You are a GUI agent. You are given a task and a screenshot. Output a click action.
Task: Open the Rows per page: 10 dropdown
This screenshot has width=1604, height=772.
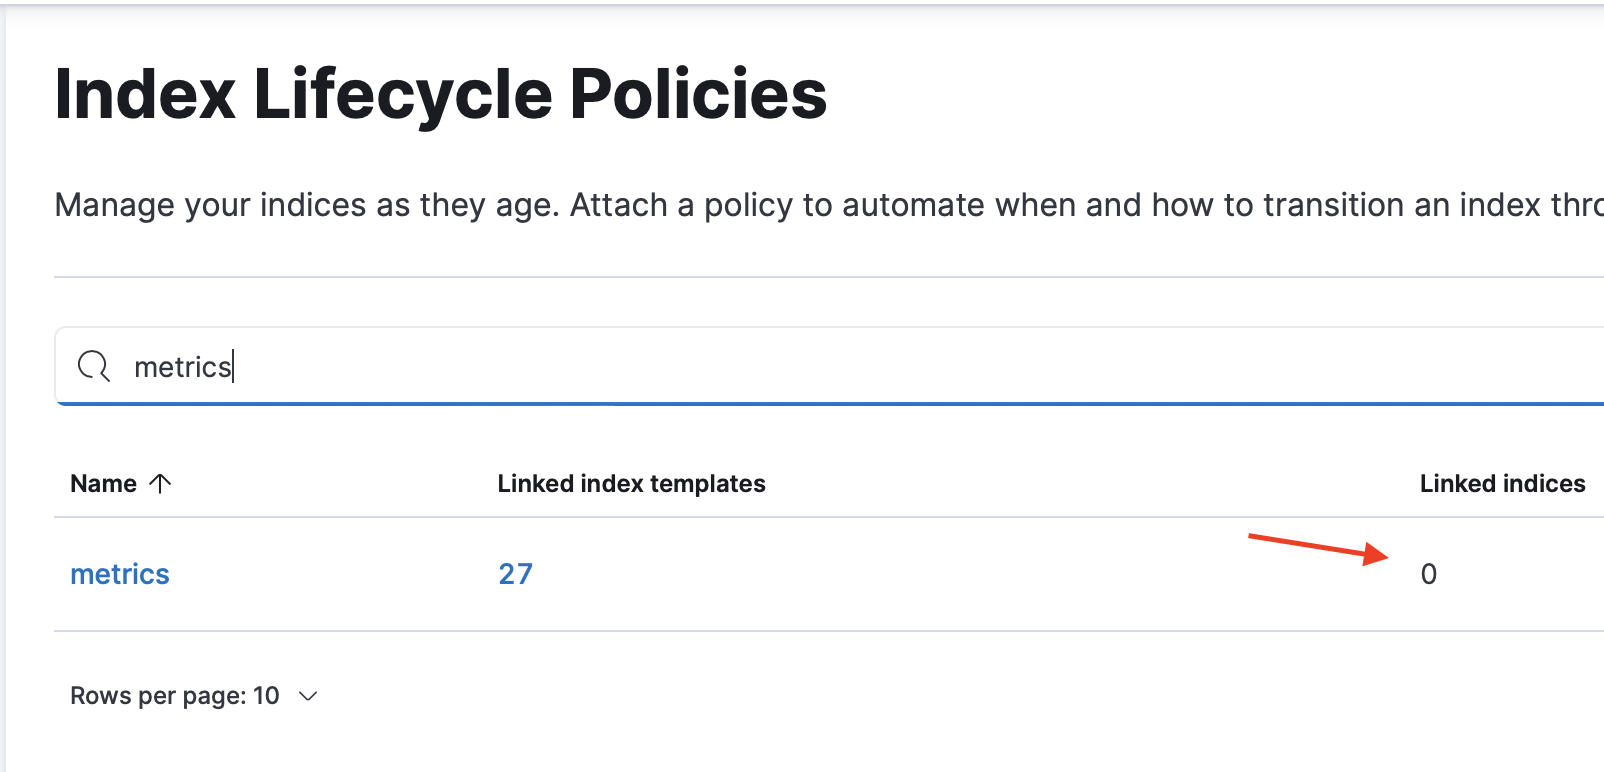[175, 696]
